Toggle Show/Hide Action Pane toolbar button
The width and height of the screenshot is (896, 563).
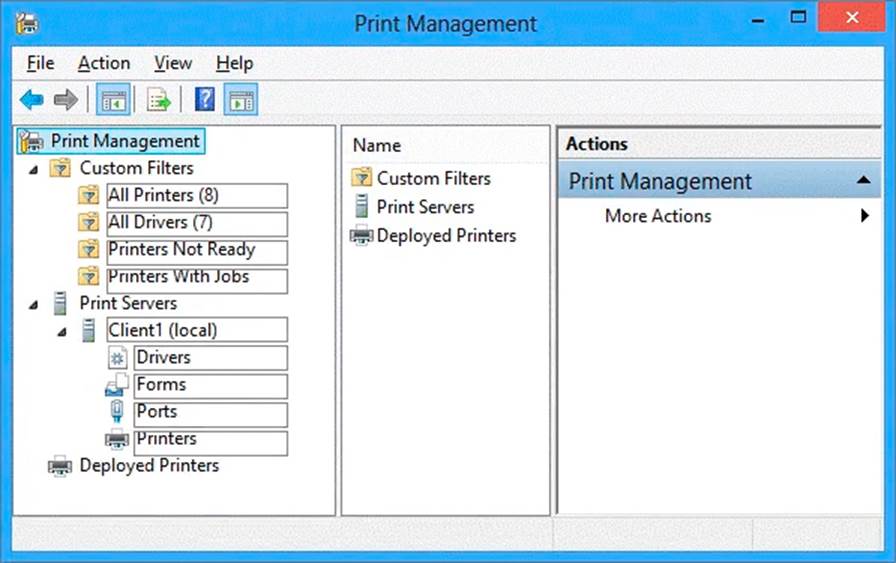point(241,100)
